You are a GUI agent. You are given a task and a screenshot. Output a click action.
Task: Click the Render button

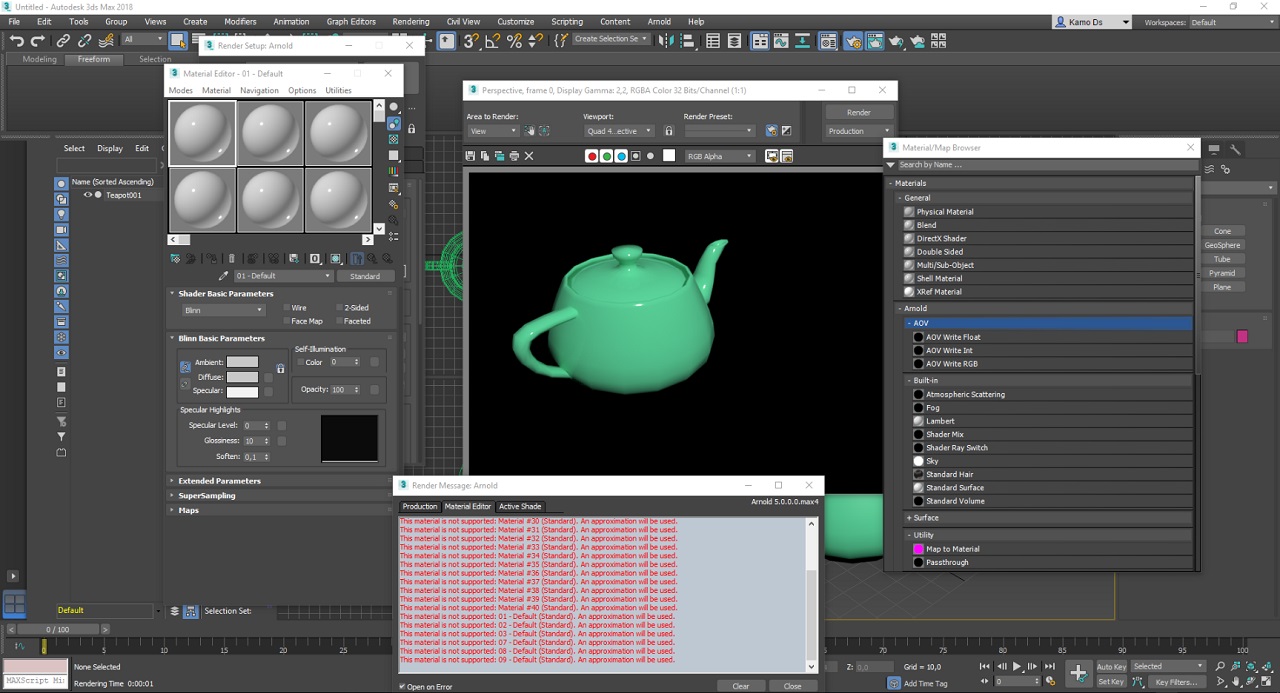tap(858, 112)
